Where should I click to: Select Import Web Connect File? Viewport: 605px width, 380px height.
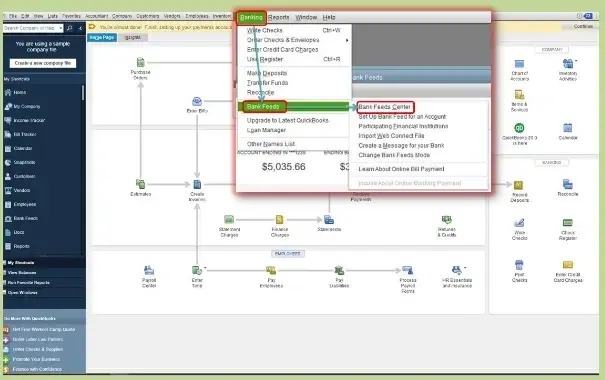click(x=391, y=136)
